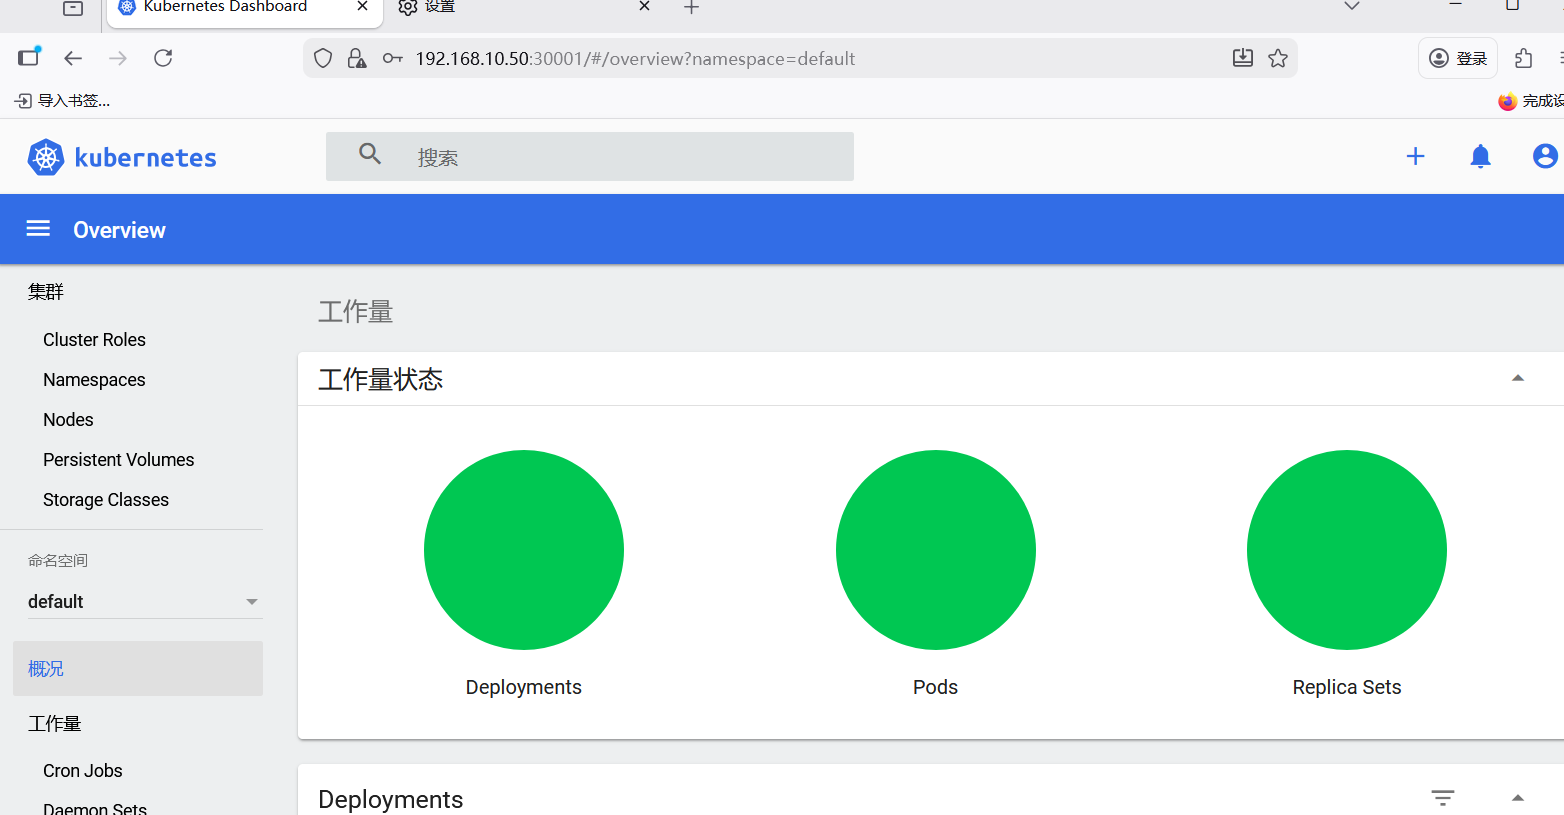Click the shield tracking protection icon
The height and width of the screenshot is (815, 1564).
(x=323, y=58)
